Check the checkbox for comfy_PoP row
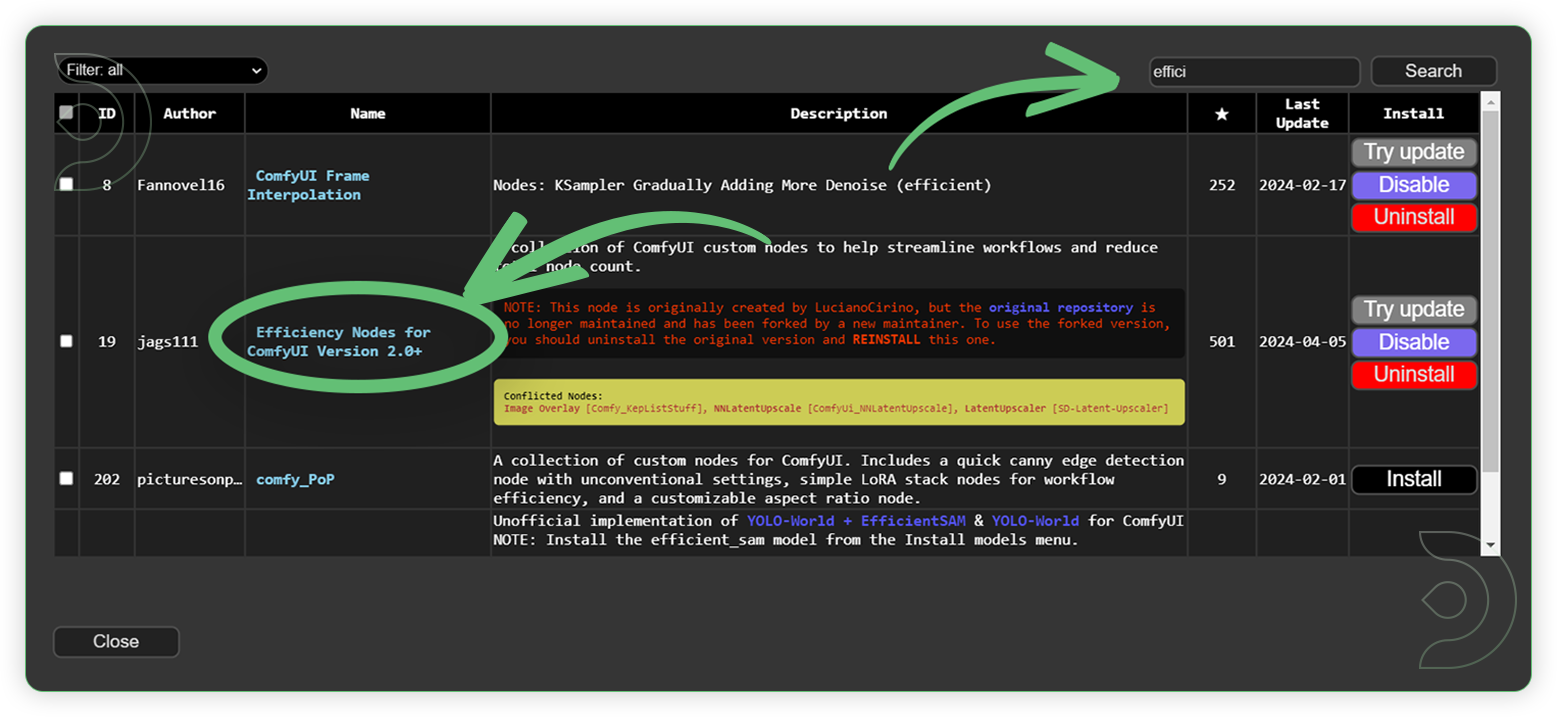 coord(66,478)
